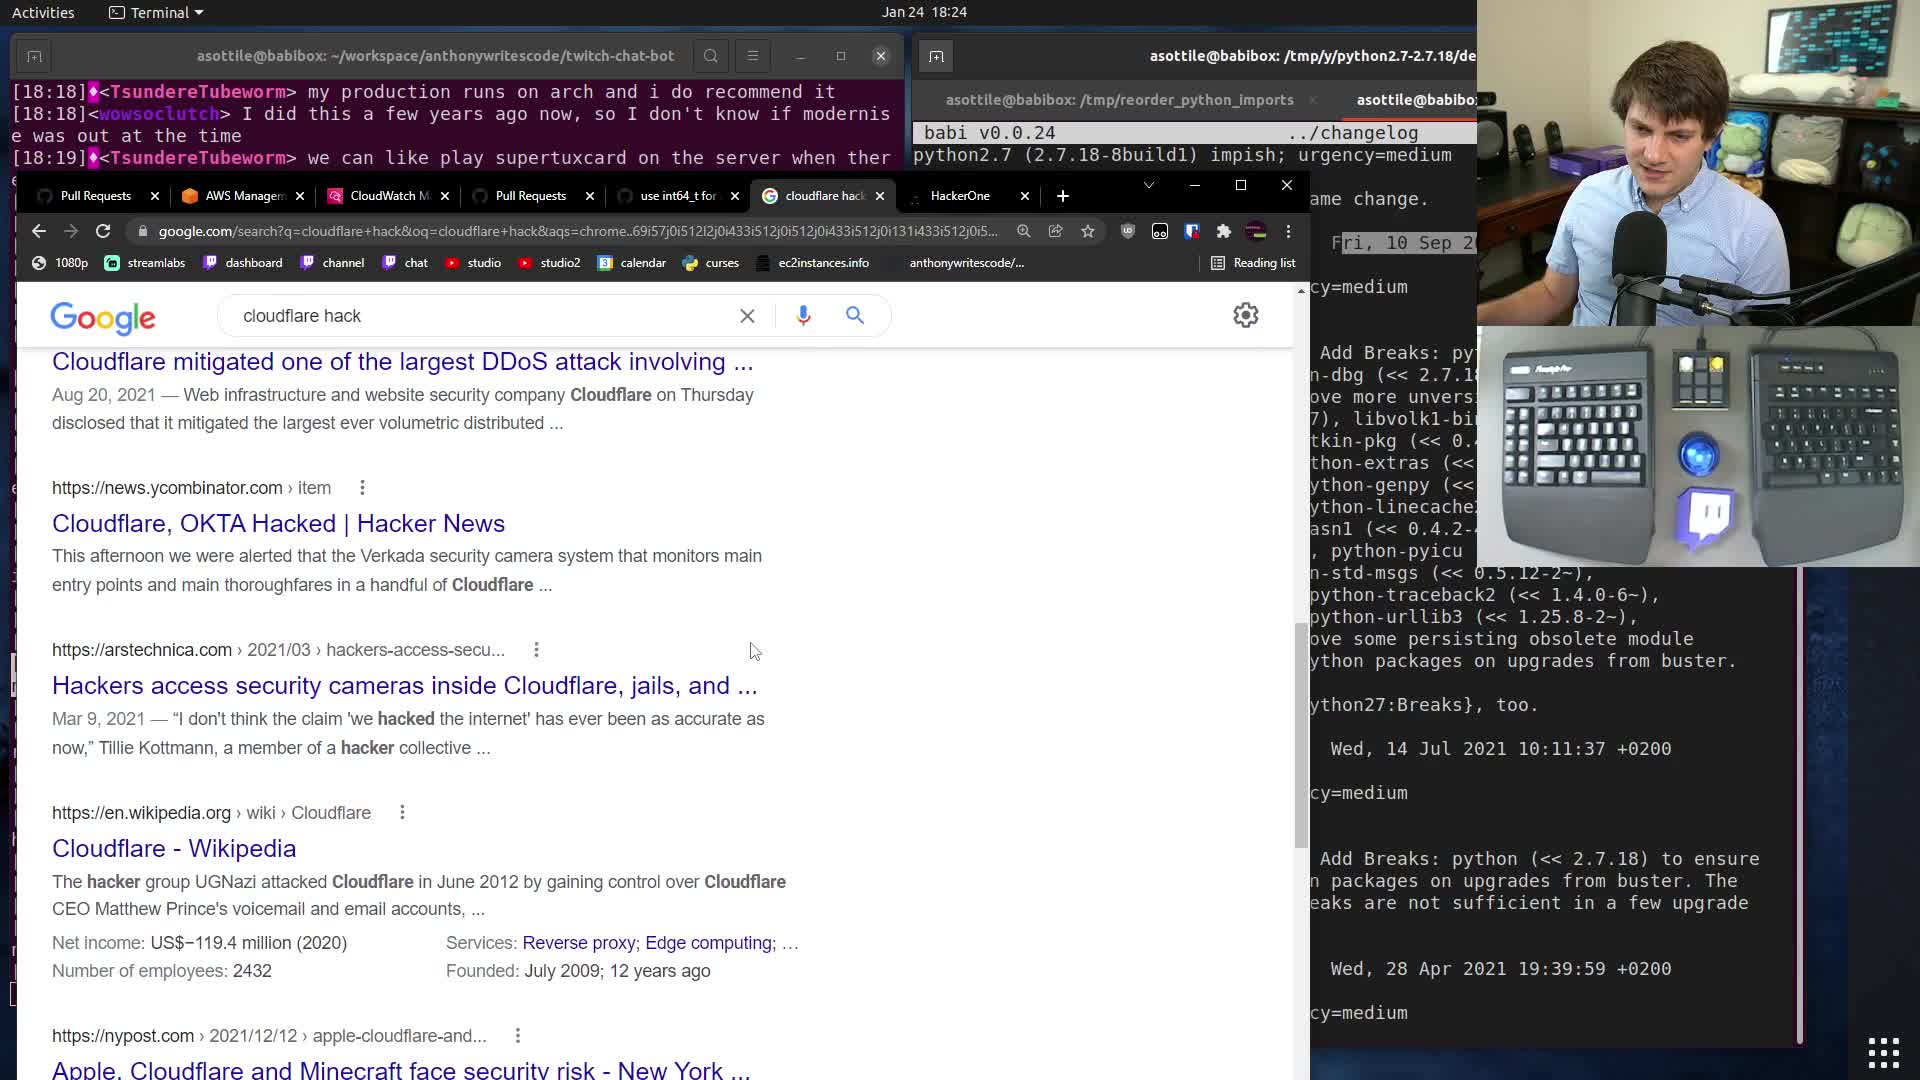Image resolution: width=1920 pixels, height=1080 pixels.
Task: Click the browser page vertical scrollbar
Action: pyautogui.click(x=1301, y=735)
